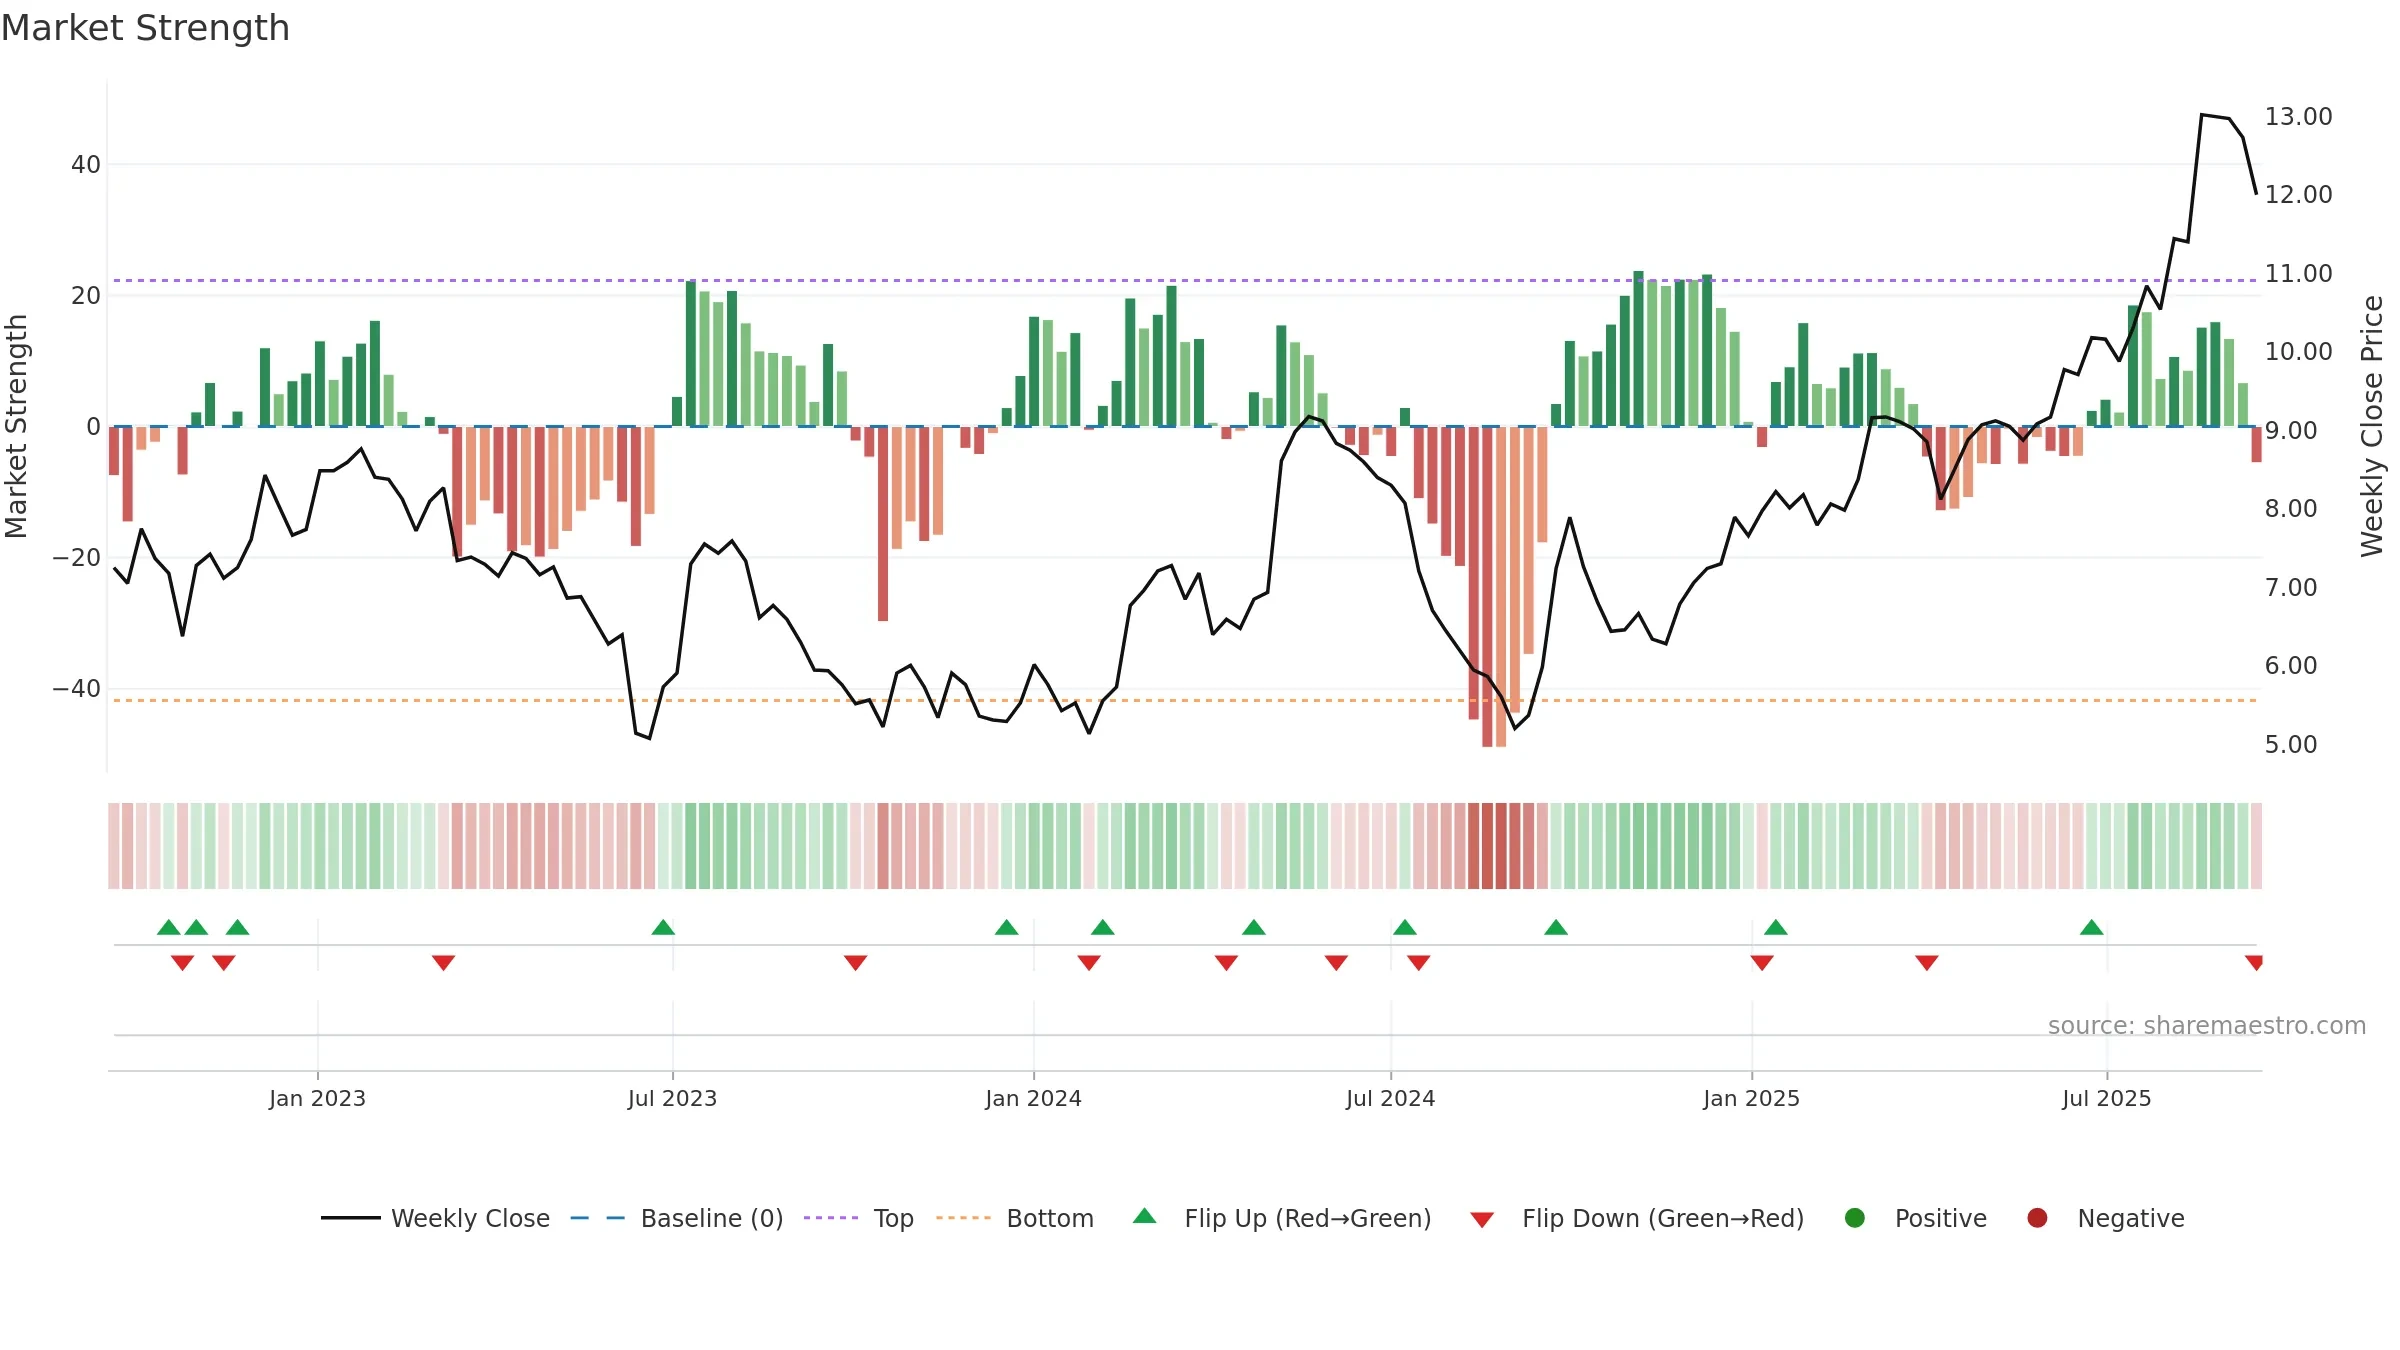Click the red Negative circle in legend

2037,1218
